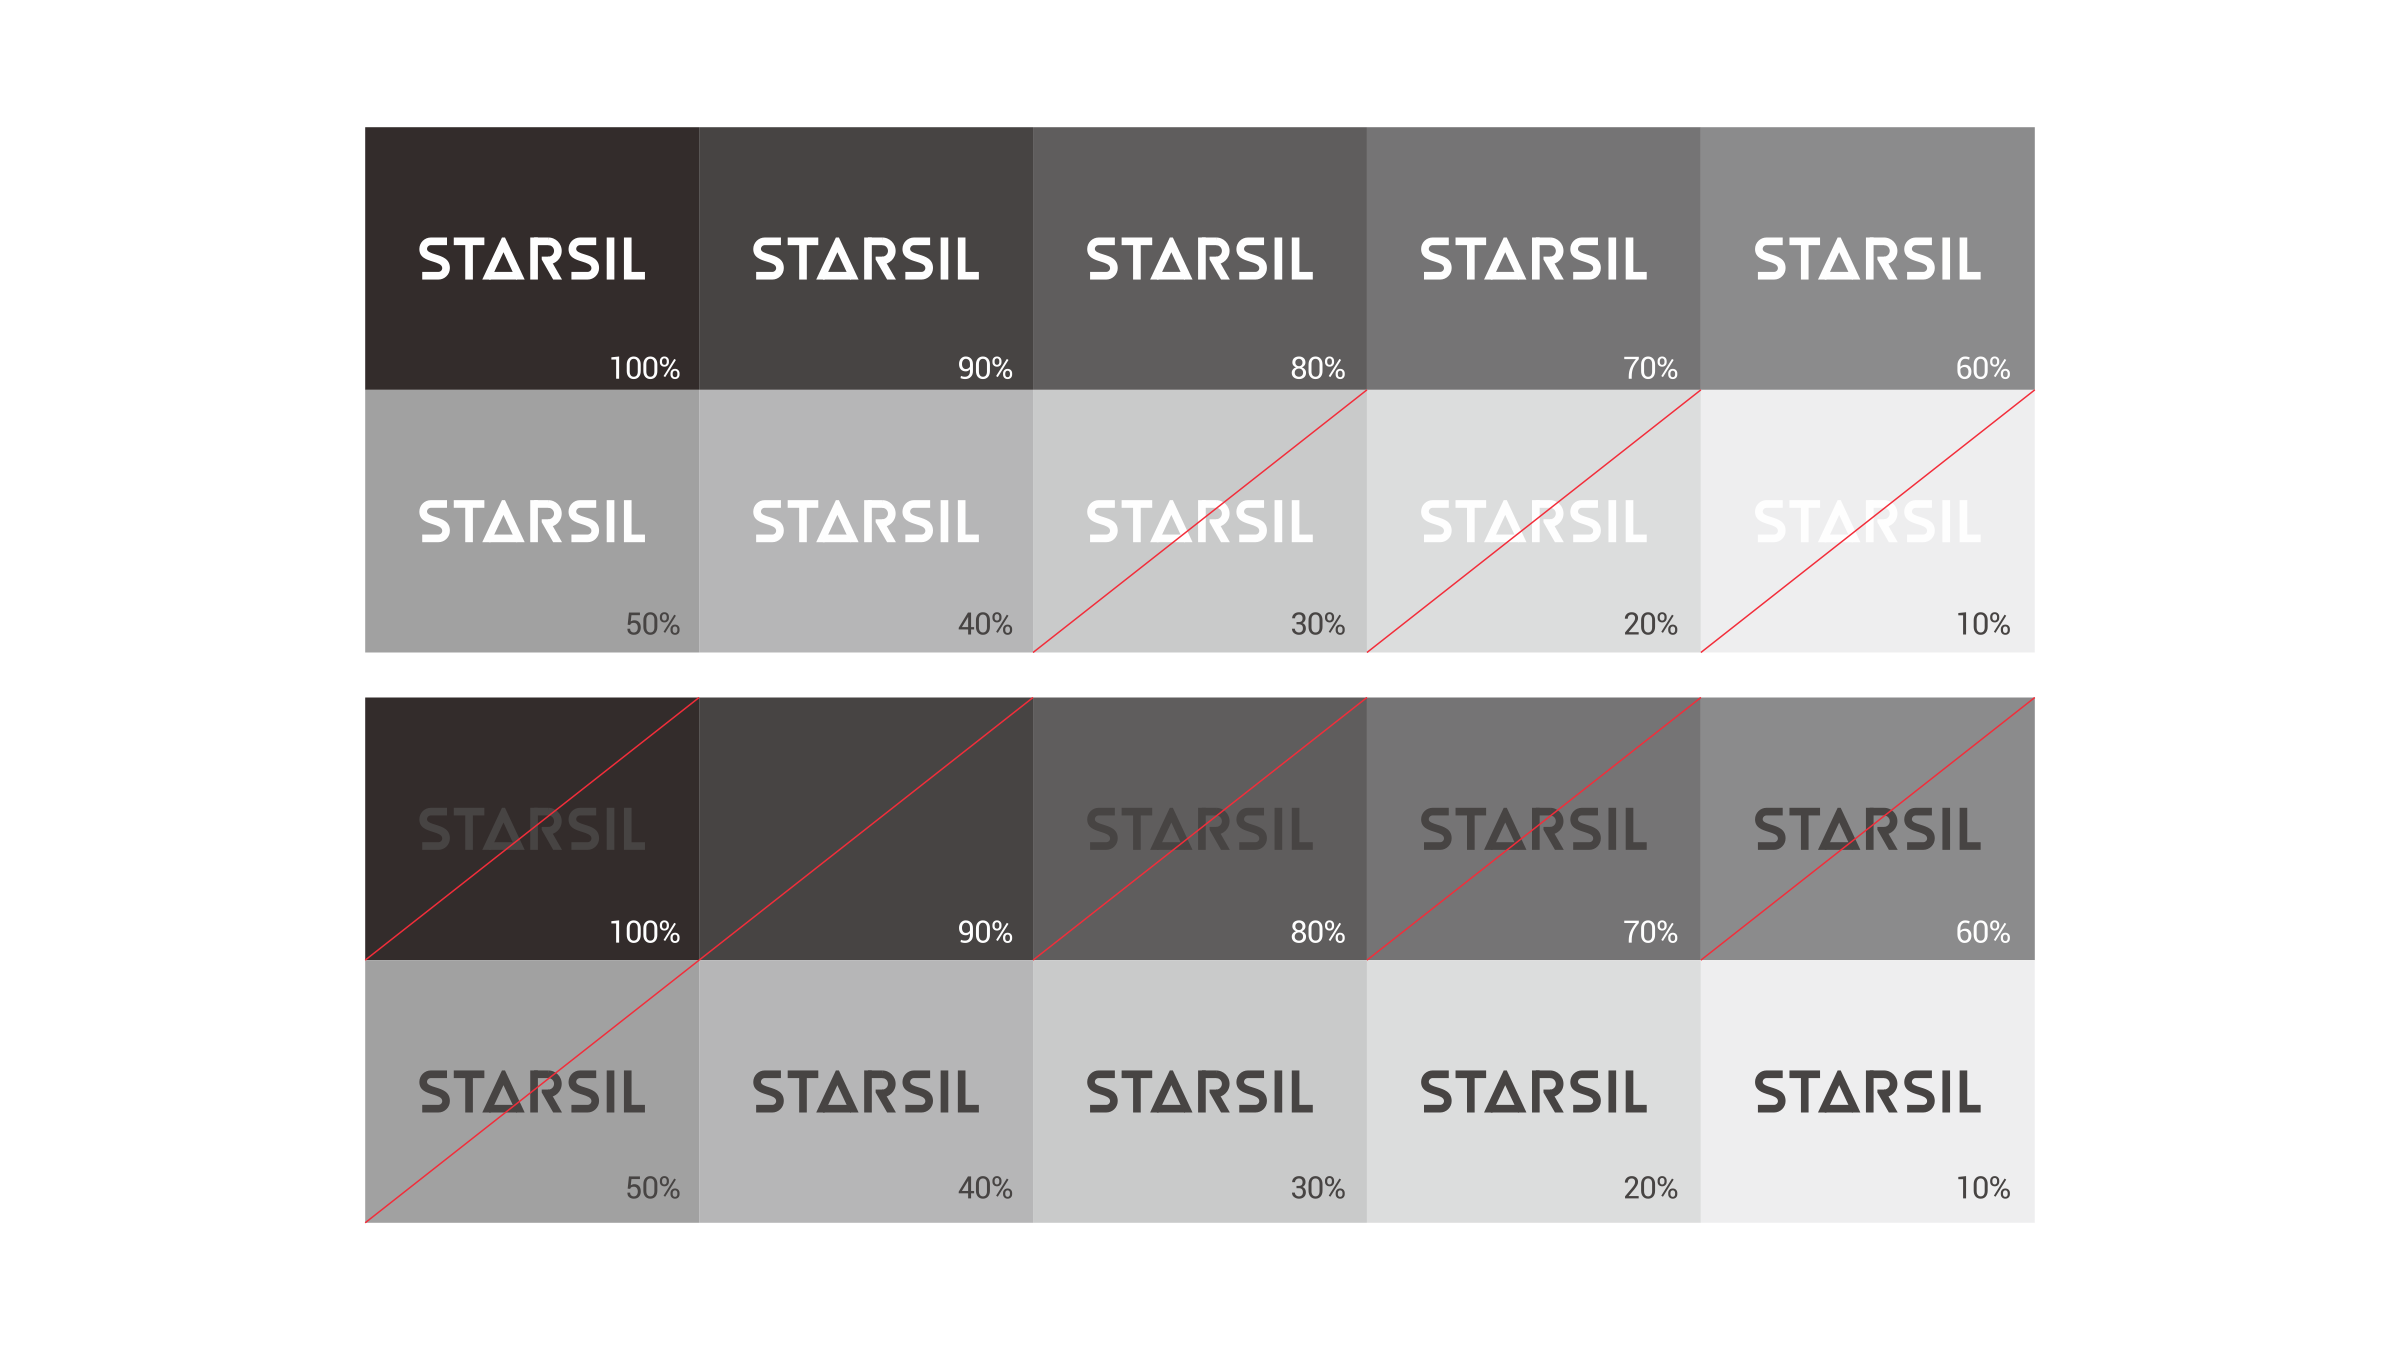The width and height of the screenshot is (2400, 1350).
Task: Click the 100% label in the lower grid
Action: pos(645,933)
